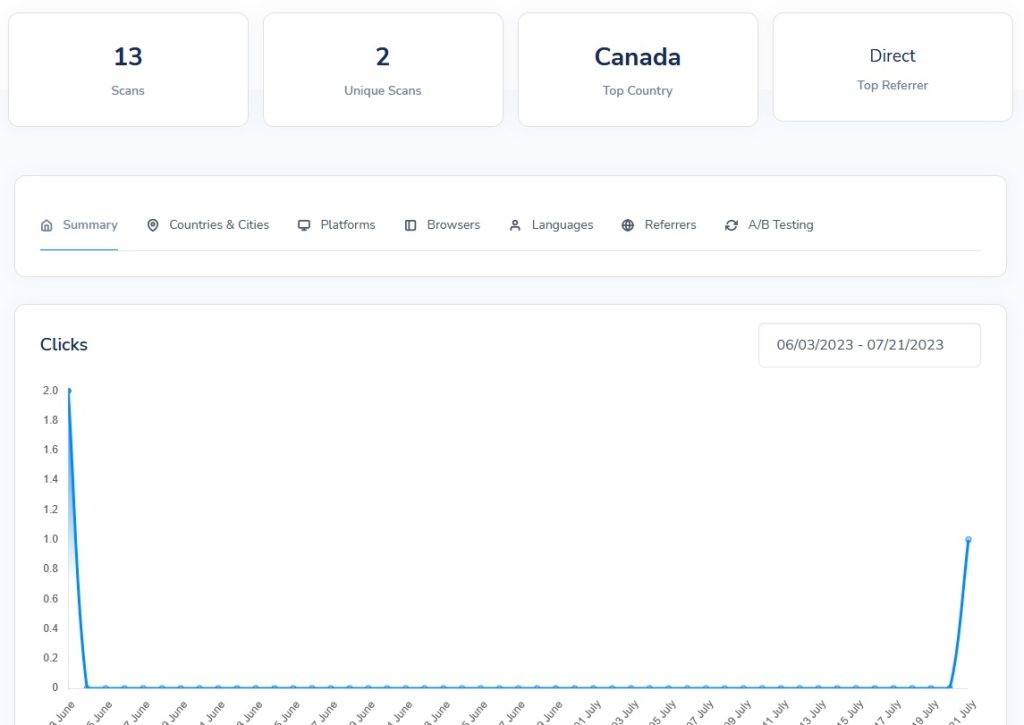Click the person icon for Languages
The height and width of the screenshot is (725, 1024).
click(x=515, y=225)
